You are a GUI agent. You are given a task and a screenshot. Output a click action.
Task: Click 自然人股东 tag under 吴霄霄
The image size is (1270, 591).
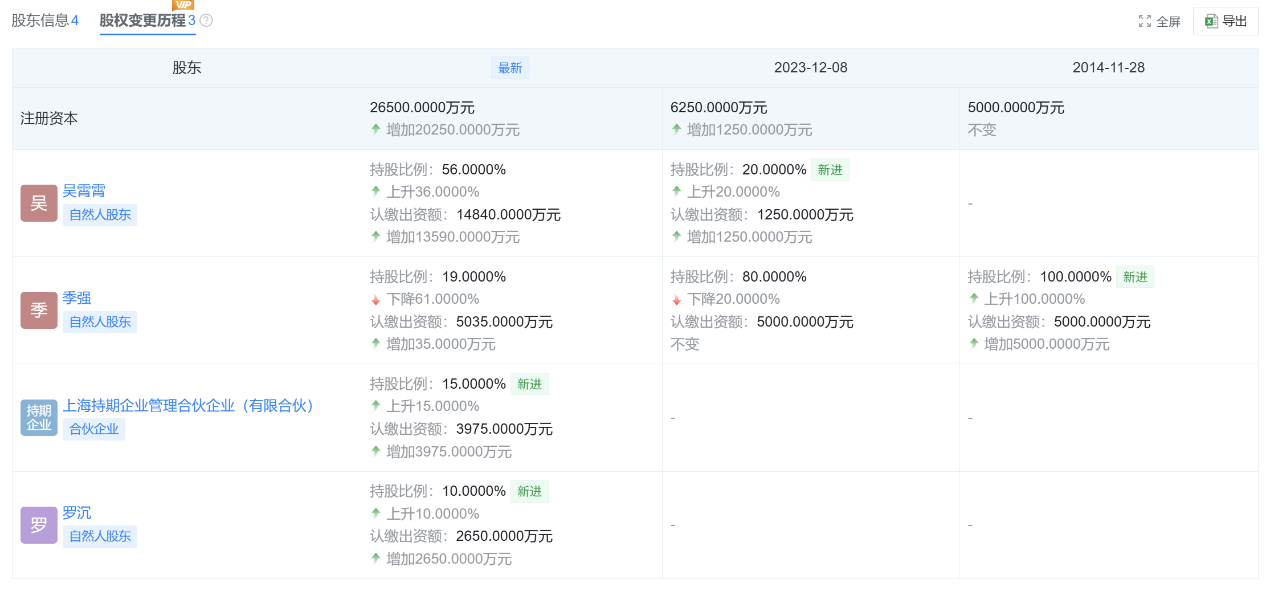point(99,215)
